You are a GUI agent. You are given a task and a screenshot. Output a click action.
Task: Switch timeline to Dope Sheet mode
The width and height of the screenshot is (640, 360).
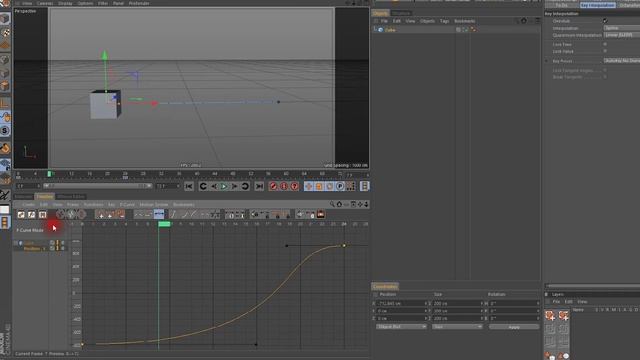(21, 214)
